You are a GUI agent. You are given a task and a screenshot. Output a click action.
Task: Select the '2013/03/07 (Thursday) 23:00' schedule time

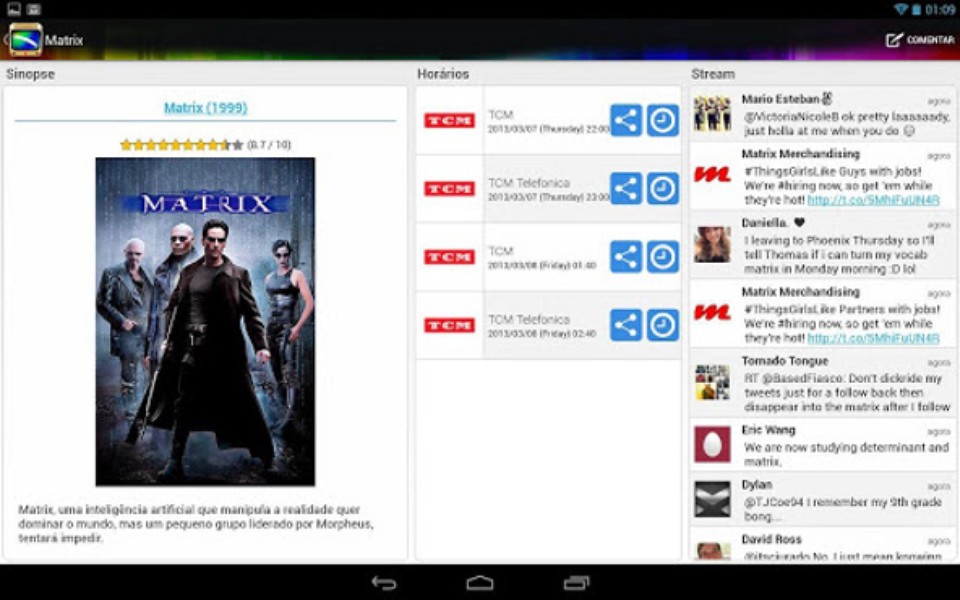click(x=549, y=197)
